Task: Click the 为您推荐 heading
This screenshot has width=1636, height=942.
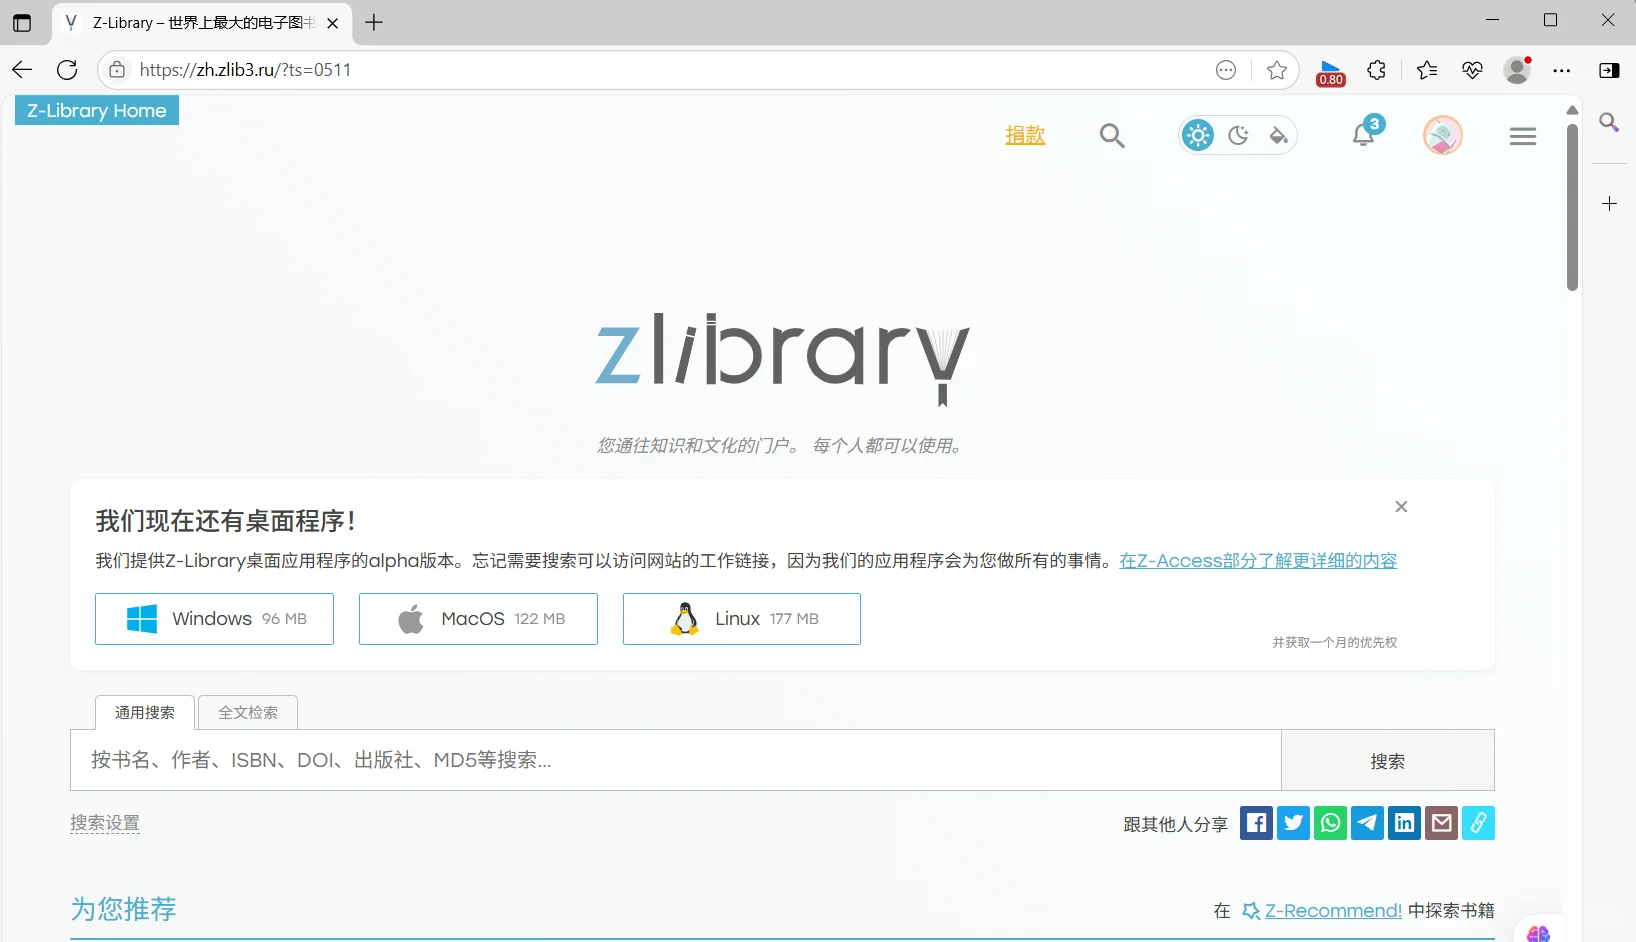Action: coord(123,909)
